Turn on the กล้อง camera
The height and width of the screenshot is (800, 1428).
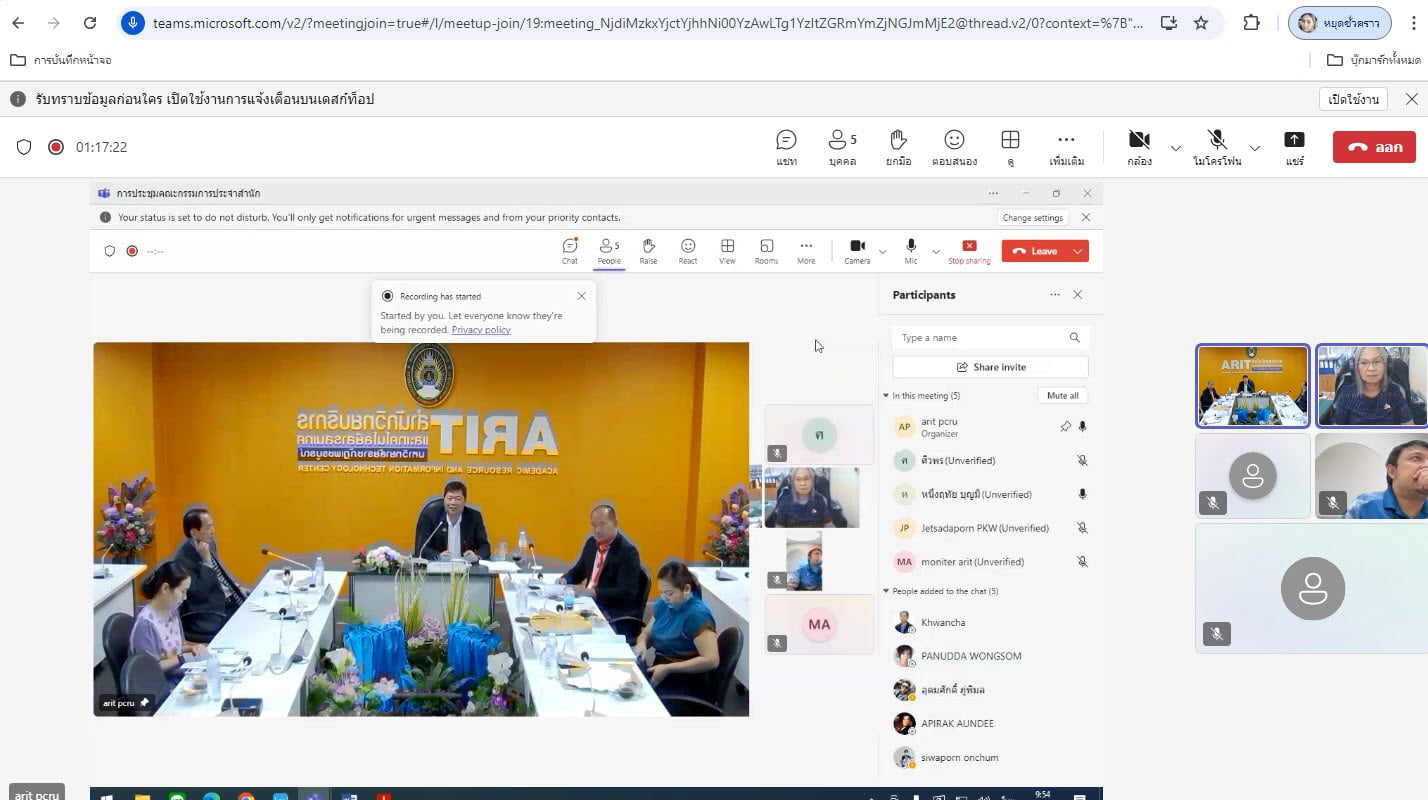point(1139,147)
